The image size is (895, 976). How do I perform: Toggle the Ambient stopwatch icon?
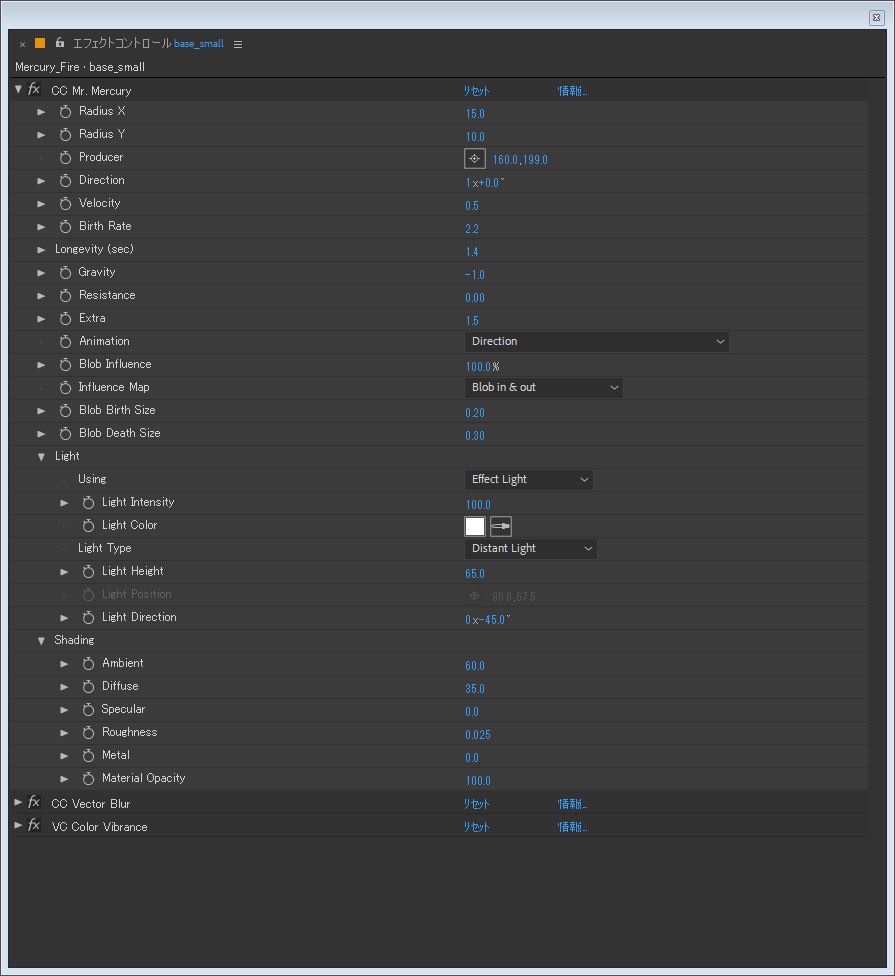click(88, 664)
